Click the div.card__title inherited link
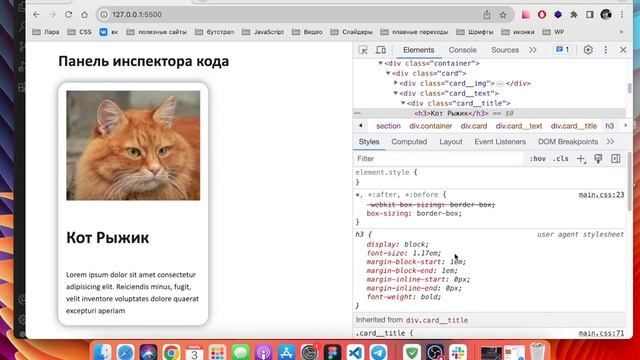640x360 pixels. click(437, 320)
